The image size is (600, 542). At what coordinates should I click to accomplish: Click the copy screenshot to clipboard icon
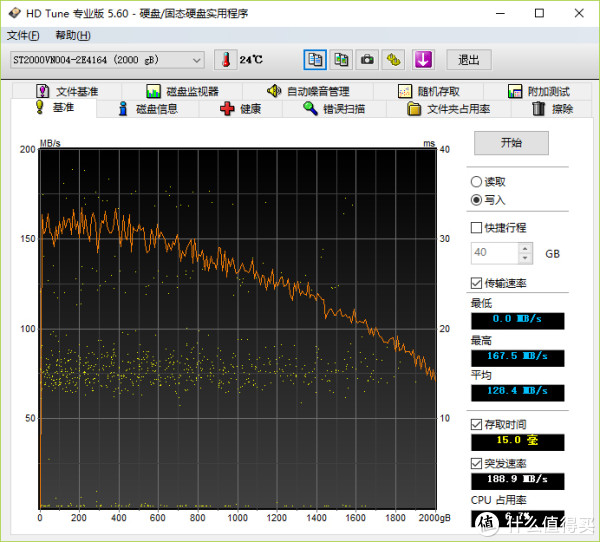point(341,60)
